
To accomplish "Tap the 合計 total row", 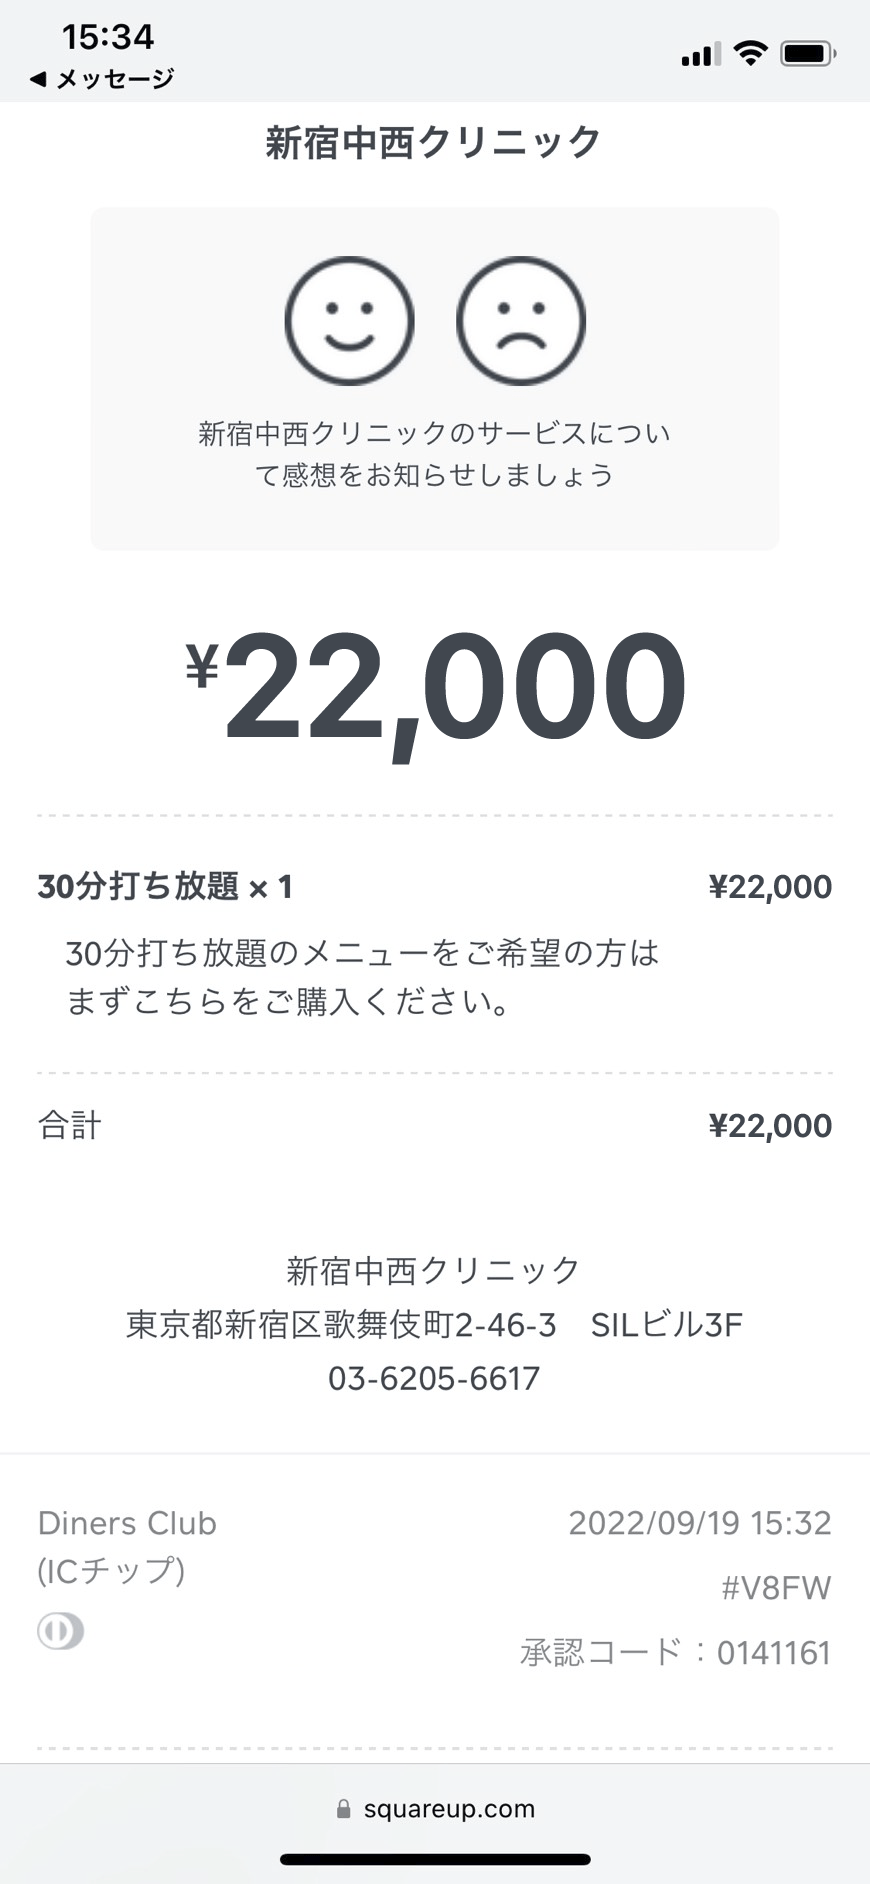I will [x=70, y=1126].
